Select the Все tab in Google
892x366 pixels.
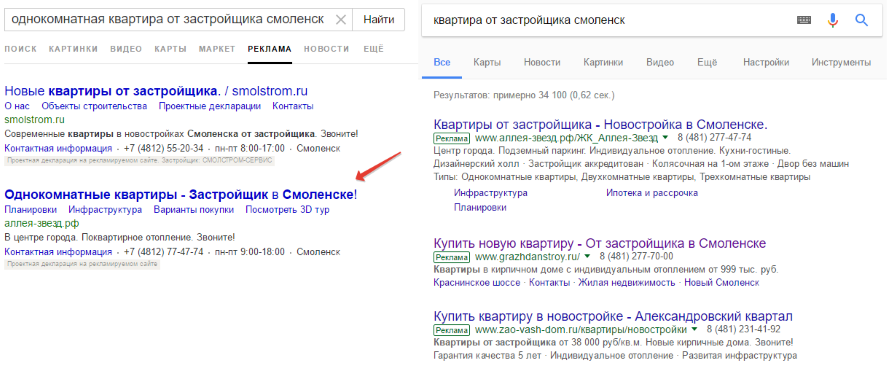point(441,63)
